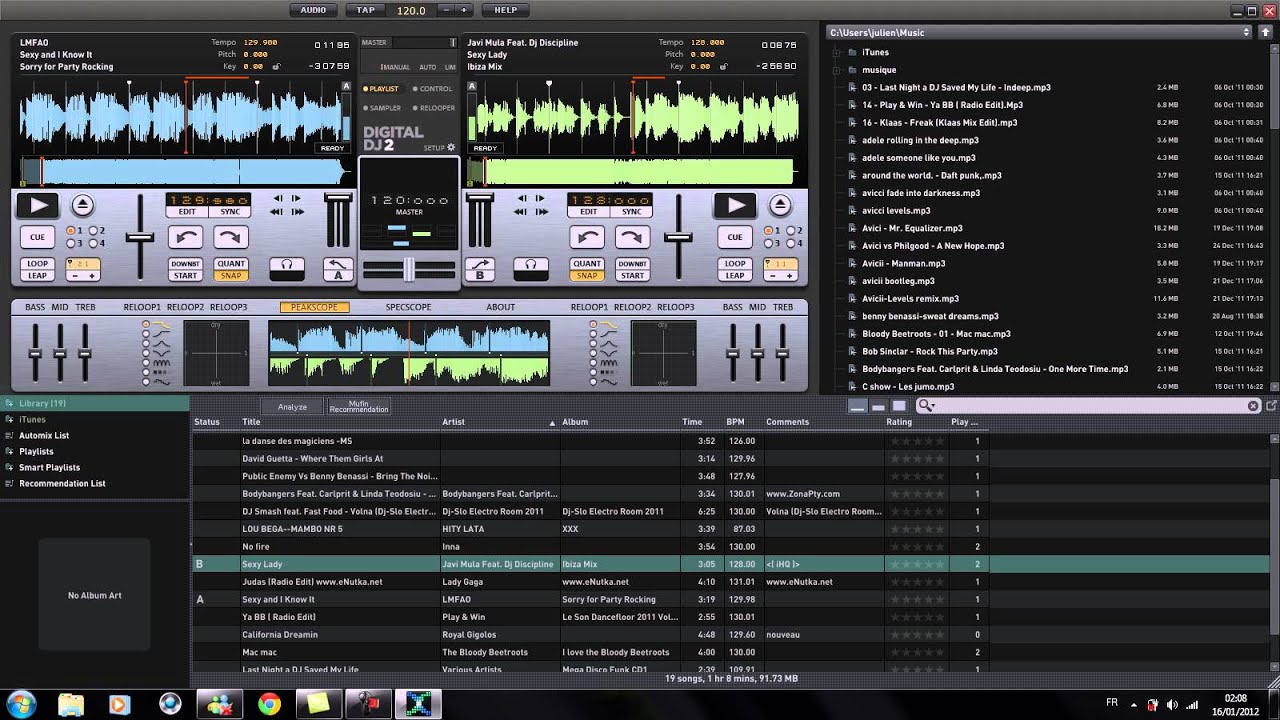1280x720 pixels.
Task: Eject the track from deck B
Action: click(779, 205)
